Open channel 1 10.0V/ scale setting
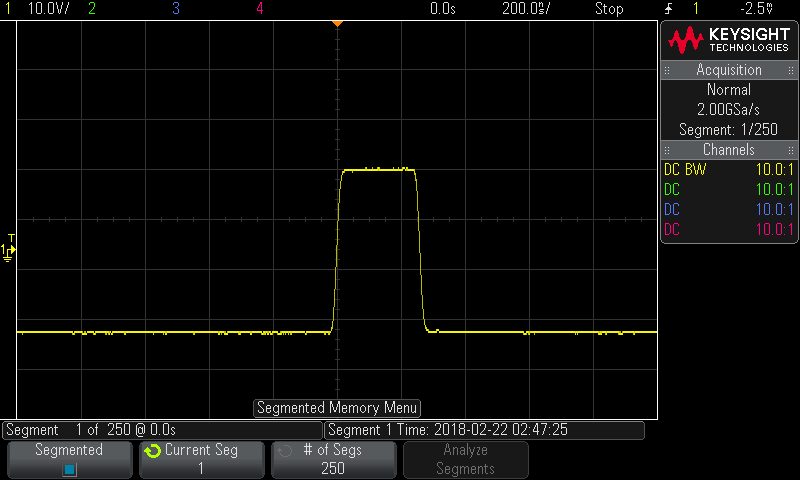This screenshot has width=800, height=480. pos(47,9)
